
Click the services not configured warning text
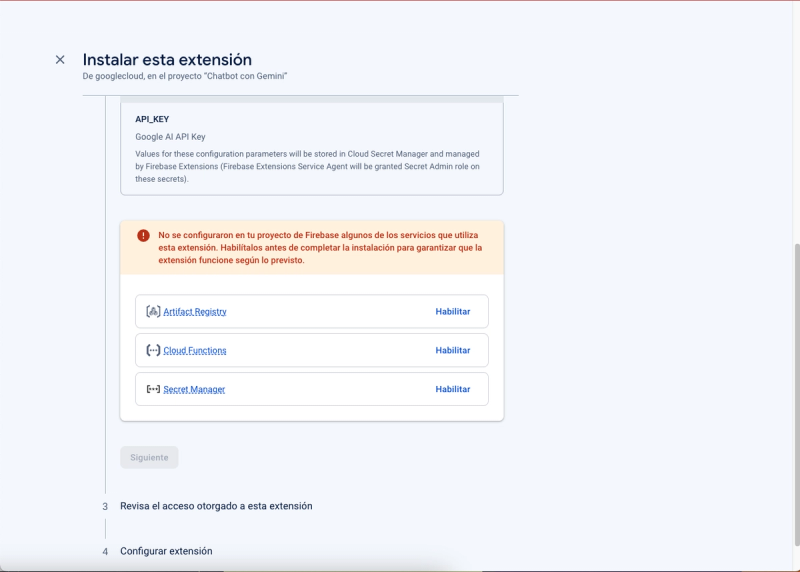tap(320, 247)
